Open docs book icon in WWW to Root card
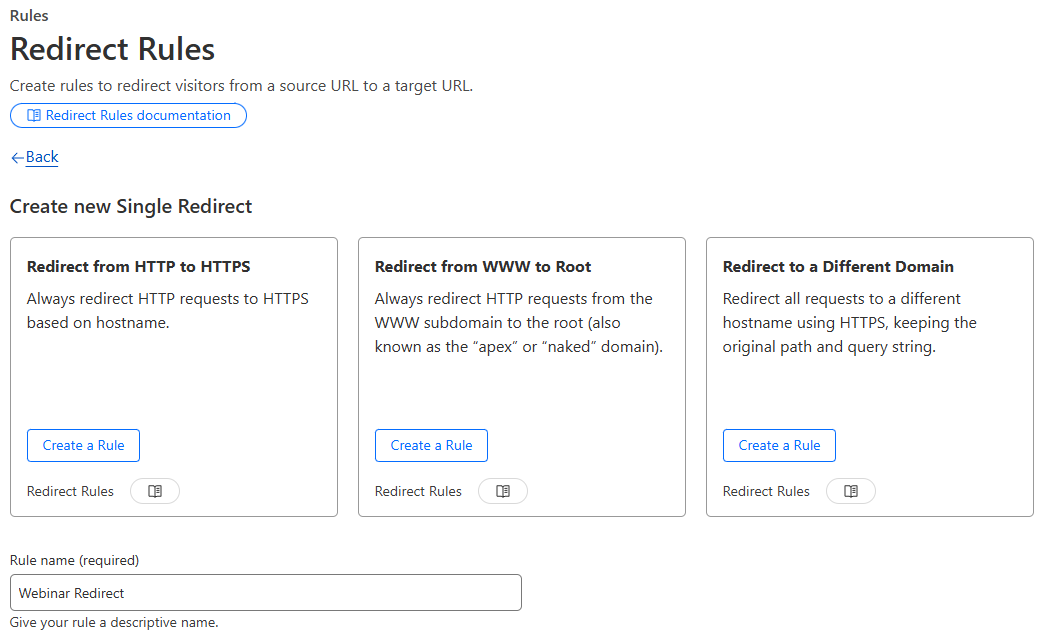This screenshot has height=638, width=1044. tap(503, 491)
